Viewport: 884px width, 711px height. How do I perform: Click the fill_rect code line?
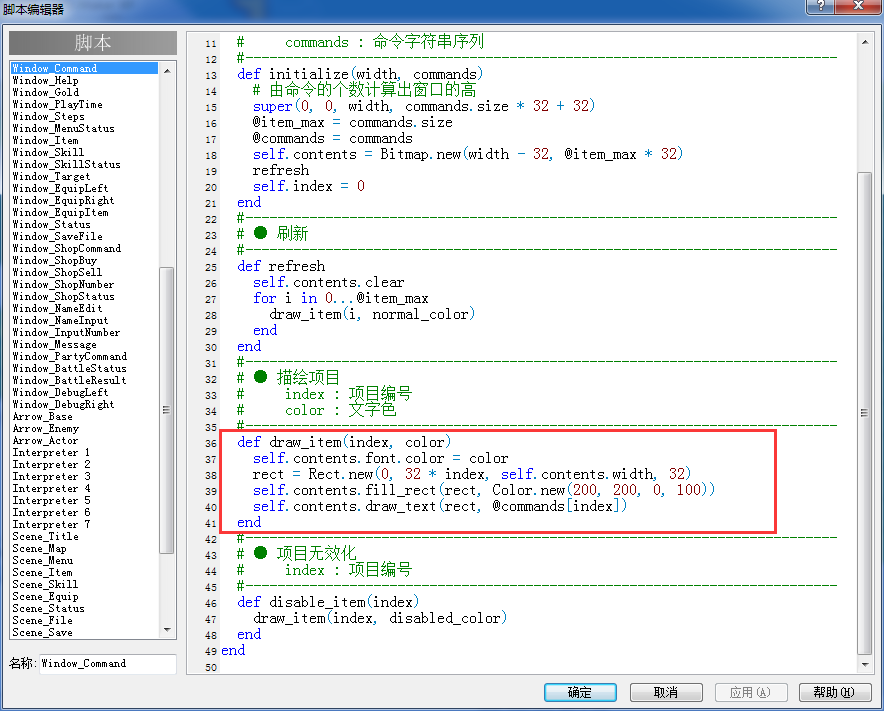(484, 490)
